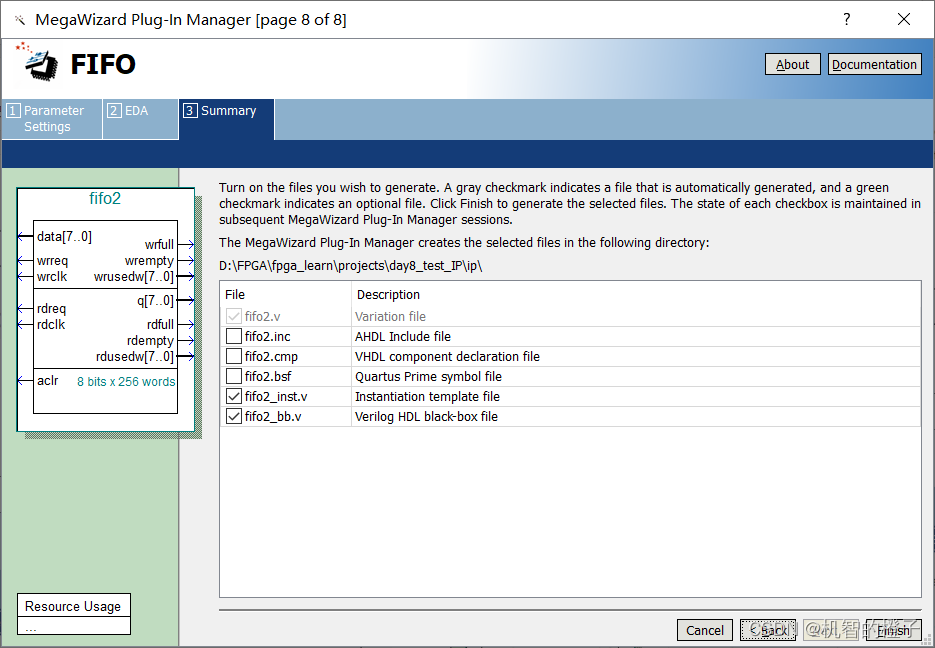The image size is (935, 648).
Task: Click the Description column header
Action: pos(388,294)
